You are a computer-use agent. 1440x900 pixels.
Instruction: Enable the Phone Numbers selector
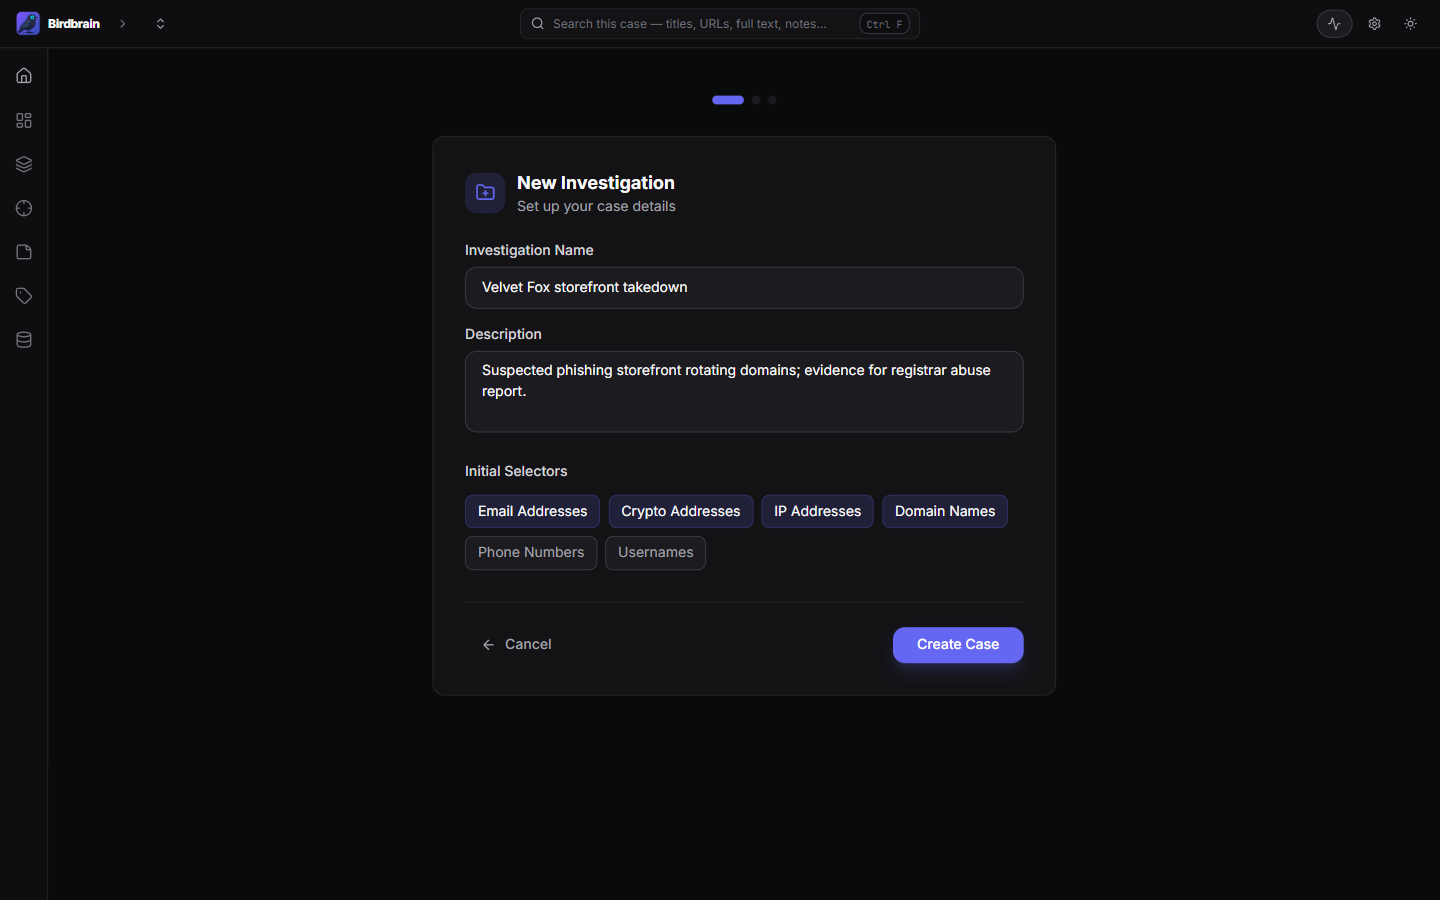[x=531, y=553]
